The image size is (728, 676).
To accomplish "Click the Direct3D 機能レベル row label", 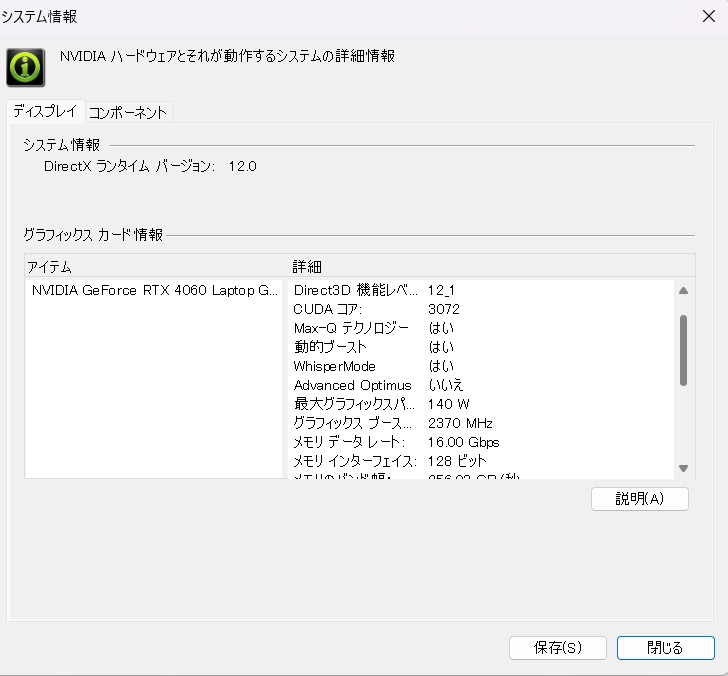I will pyautogui.click(x=355, y=290).
